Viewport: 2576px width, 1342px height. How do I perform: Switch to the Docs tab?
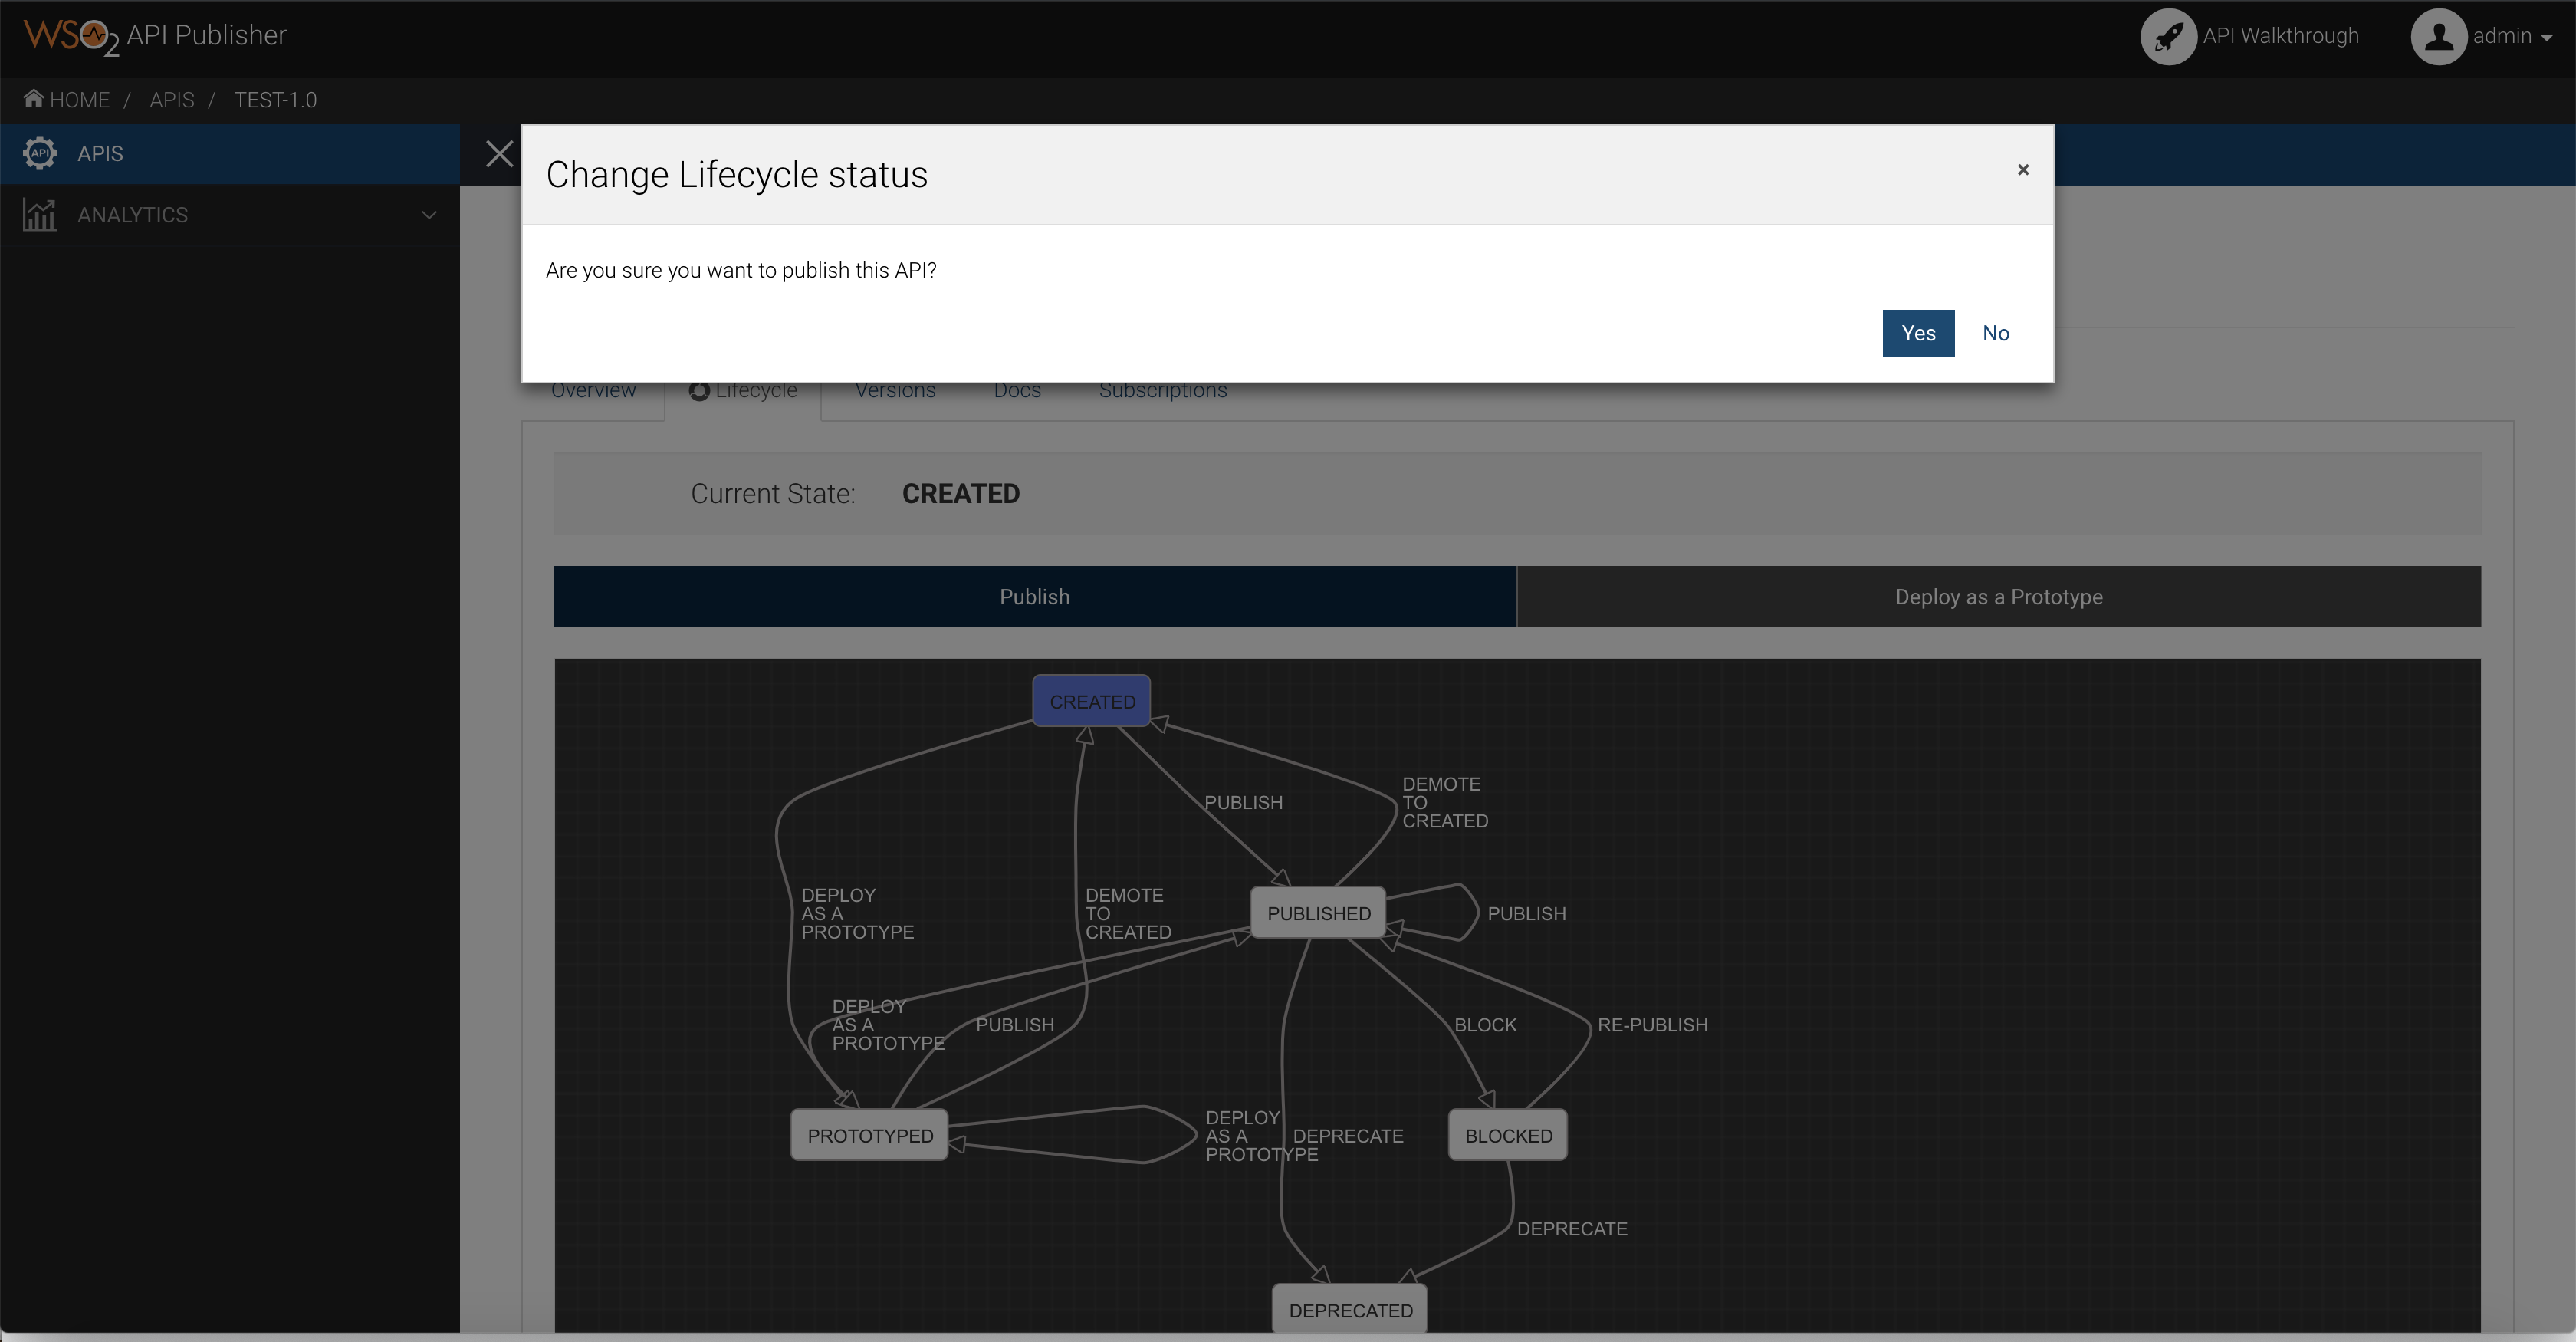1017,390
